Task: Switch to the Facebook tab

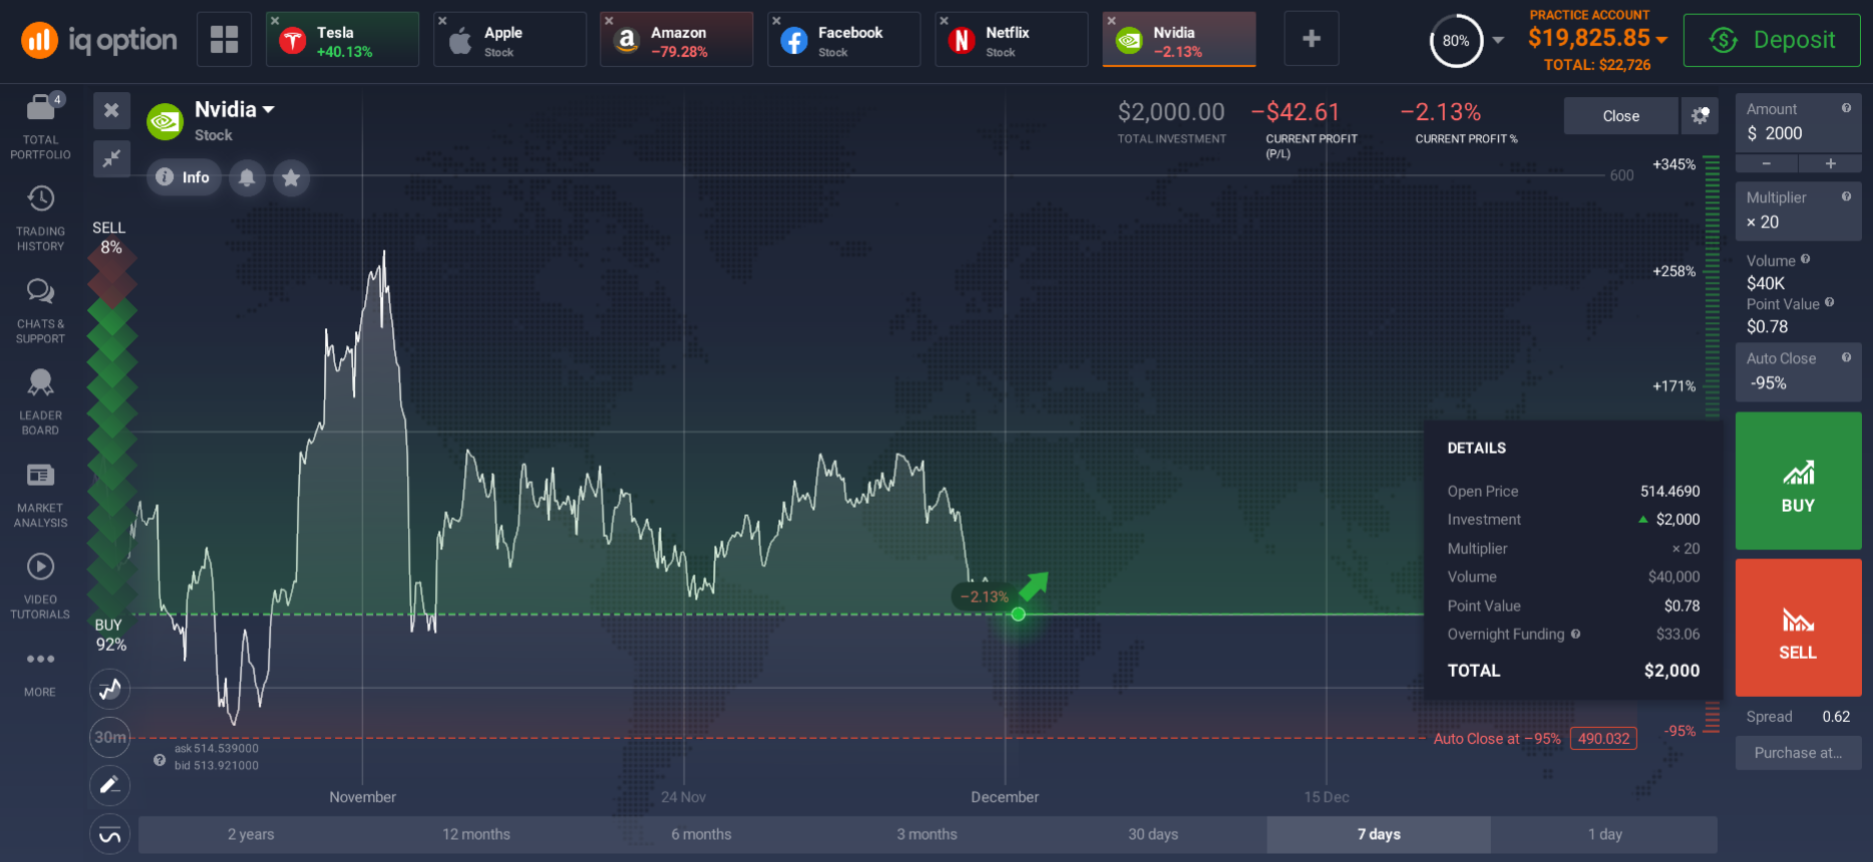Action: click(844, 40)
